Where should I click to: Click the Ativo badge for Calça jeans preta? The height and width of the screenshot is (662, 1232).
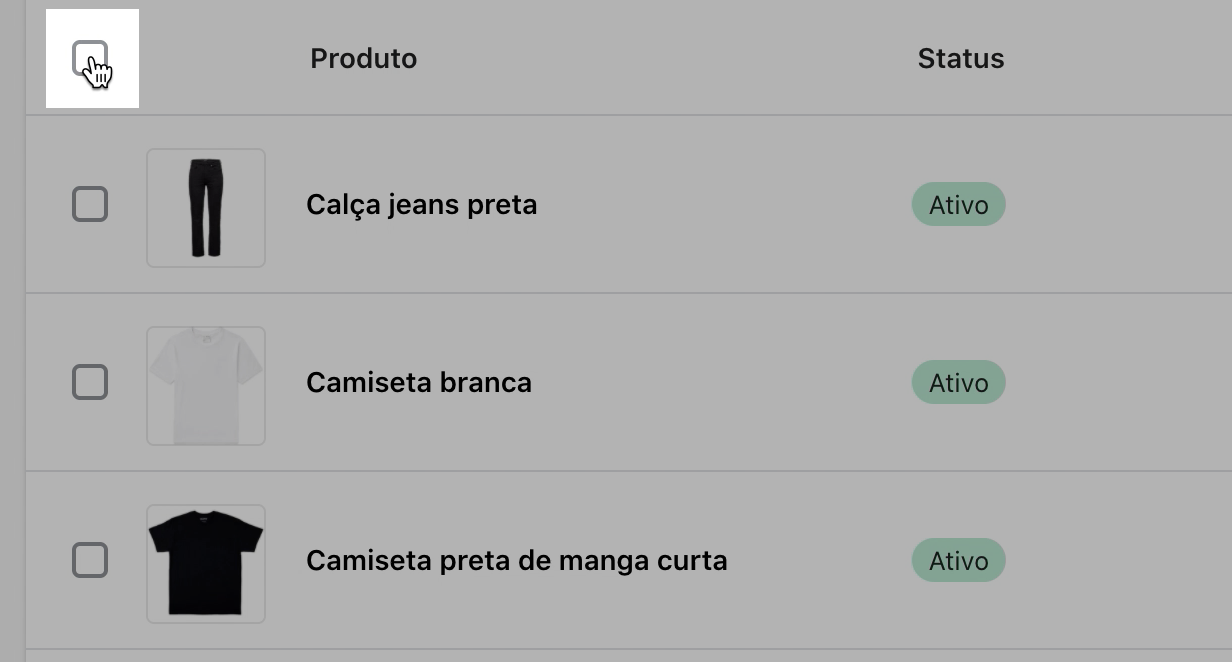[958, 205]
